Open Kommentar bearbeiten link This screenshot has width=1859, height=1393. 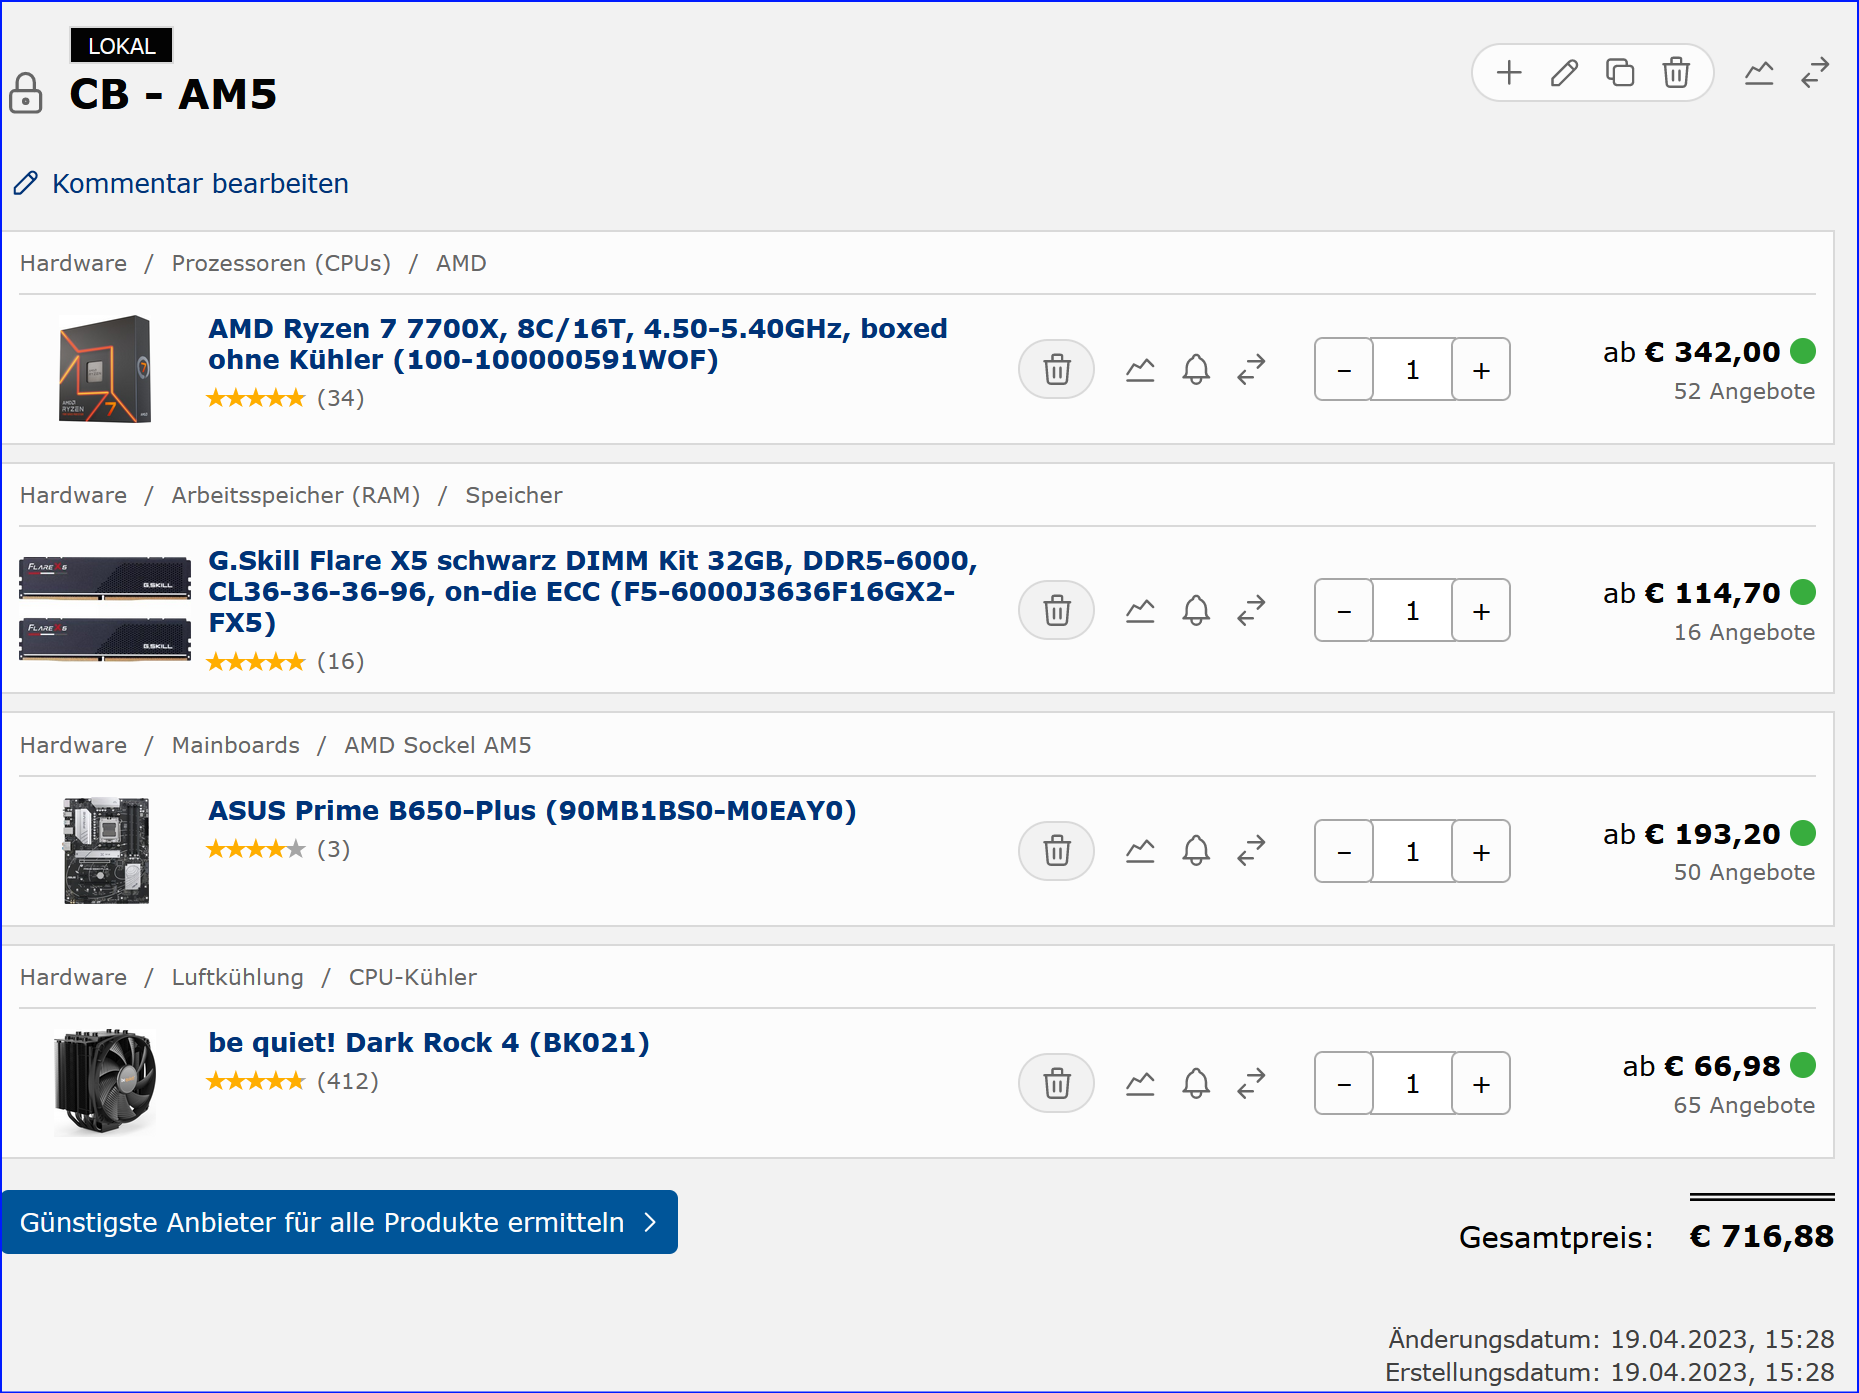pyautogui.click(x=181, y=184)
